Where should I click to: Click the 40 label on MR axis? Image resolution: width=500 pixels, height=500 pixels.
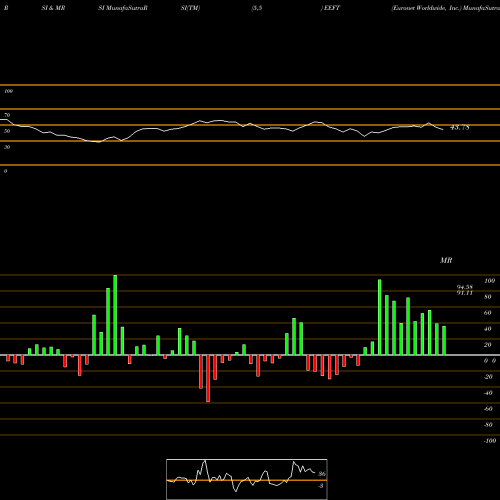coord(487,329)
